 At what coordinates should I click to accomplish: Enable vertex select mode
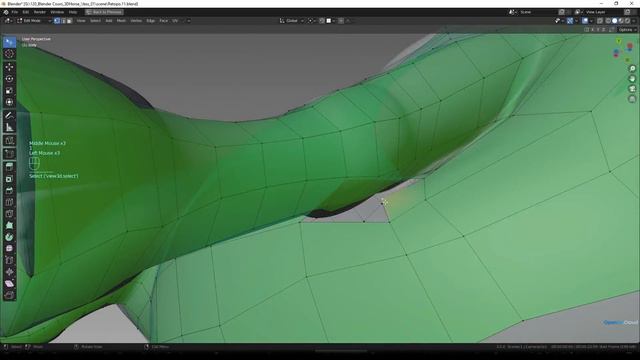click(57, 21)
